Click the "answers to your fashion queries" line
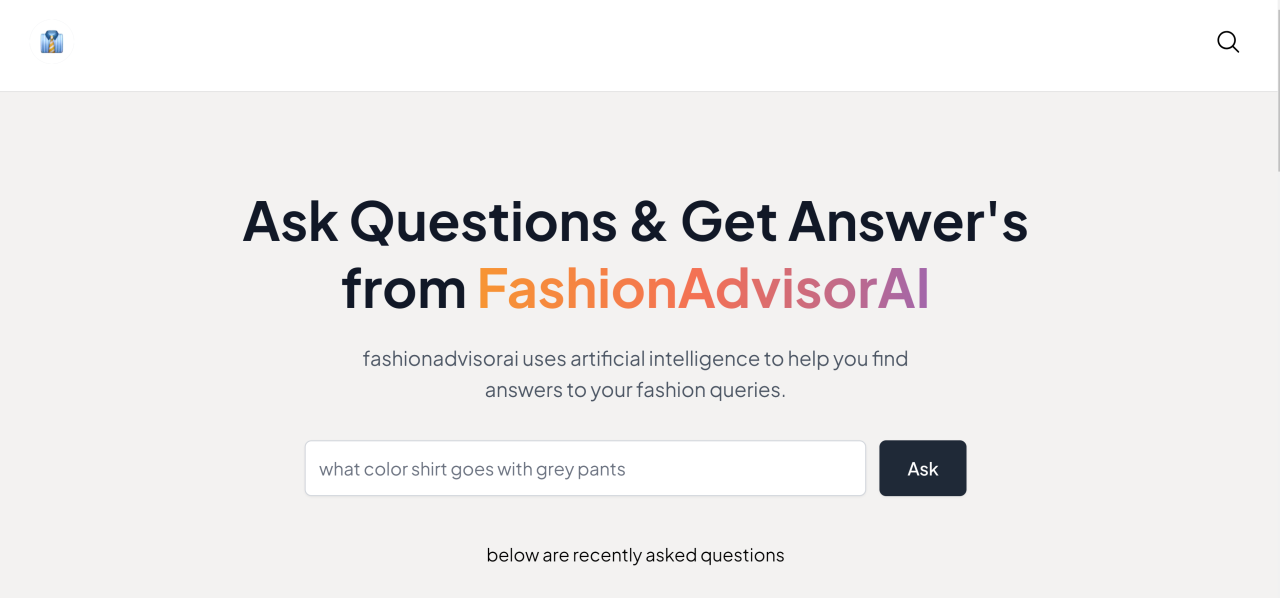This screenshot has width=1280, height=598. click(635, 390)
